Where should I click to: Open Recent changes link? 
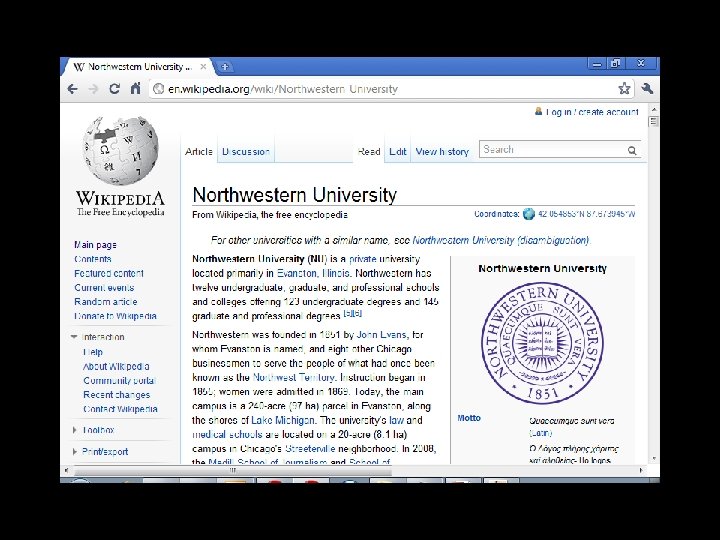coord(117,395)
